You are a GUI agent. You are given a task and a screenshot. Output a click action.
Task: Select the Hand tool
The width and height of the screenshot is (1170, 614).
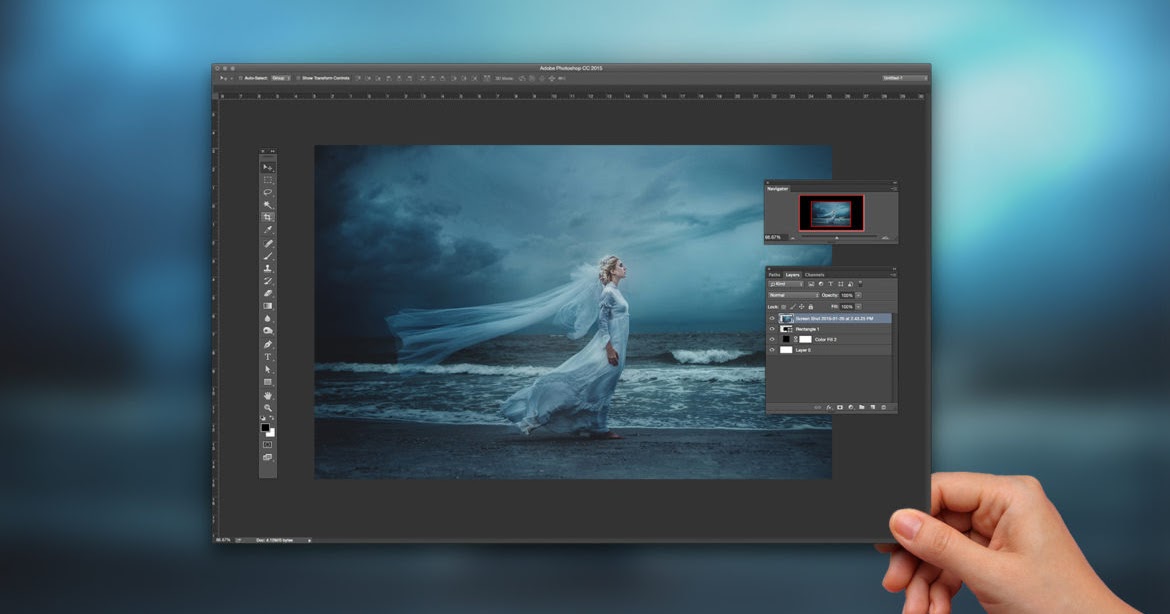266,396
